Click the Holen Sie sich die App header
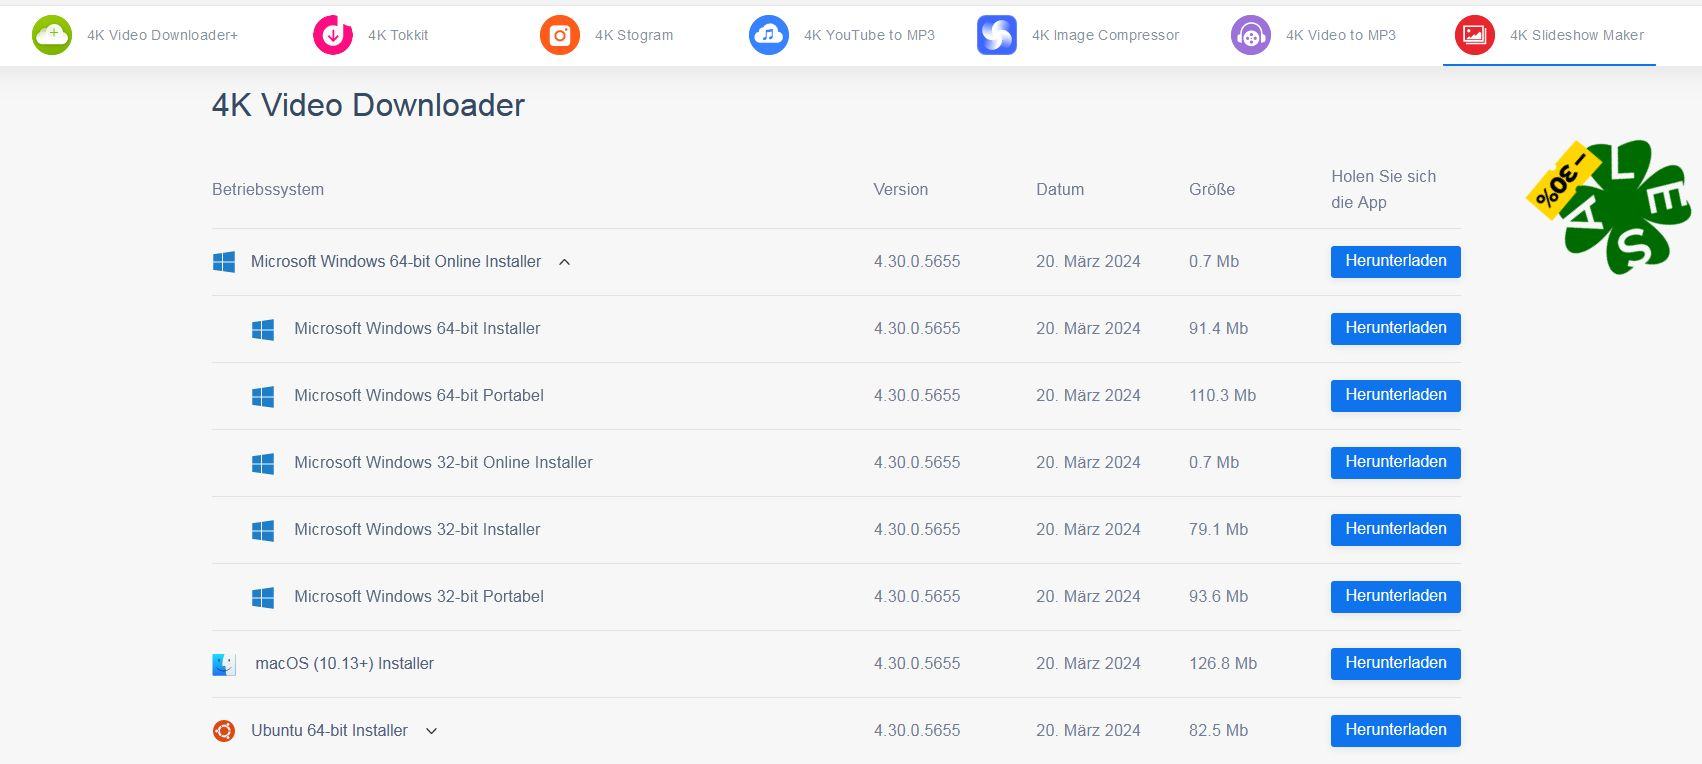Viewport: 1702px width, 764px height. pos(1384,190)
